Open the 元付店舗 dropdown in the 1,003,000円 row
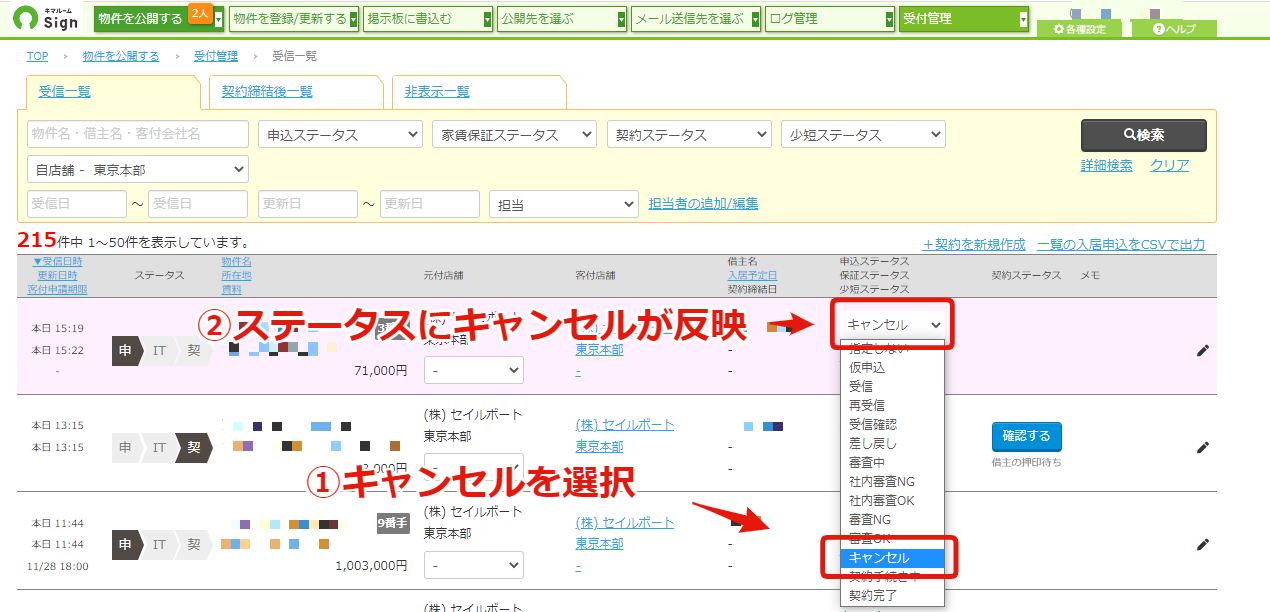Viewport: 1270px width, 612px height. pyautogui.click(x=474, y=565)
